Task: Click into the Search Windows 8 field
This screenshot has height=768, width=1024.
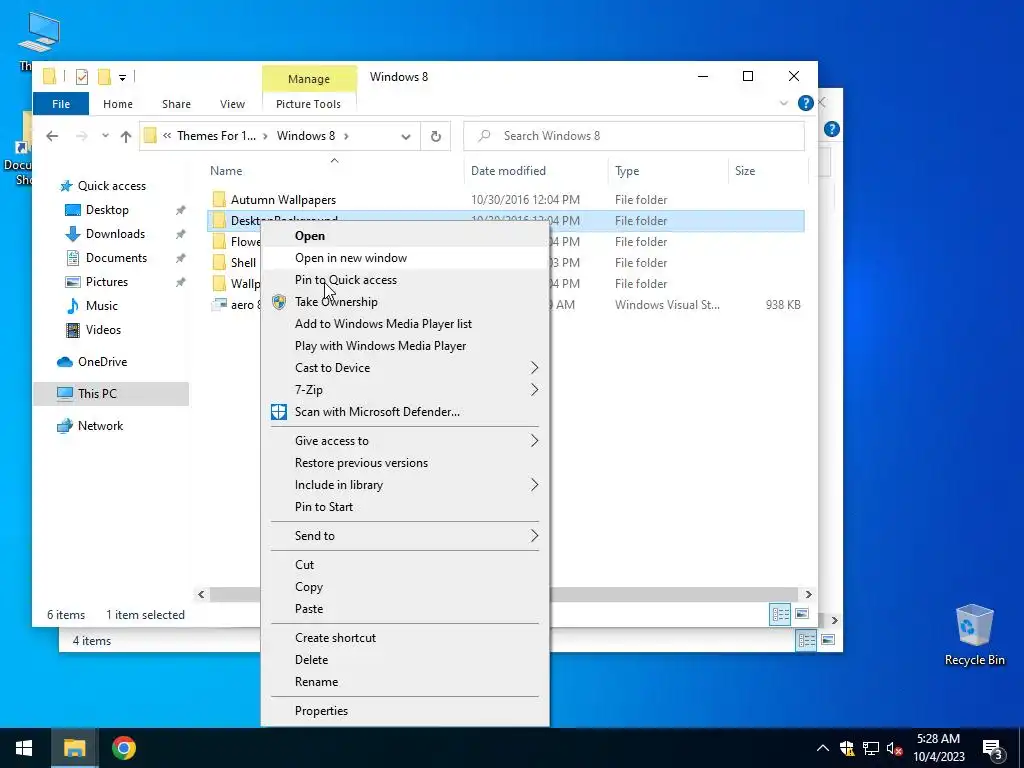Action: pos(633,136)
